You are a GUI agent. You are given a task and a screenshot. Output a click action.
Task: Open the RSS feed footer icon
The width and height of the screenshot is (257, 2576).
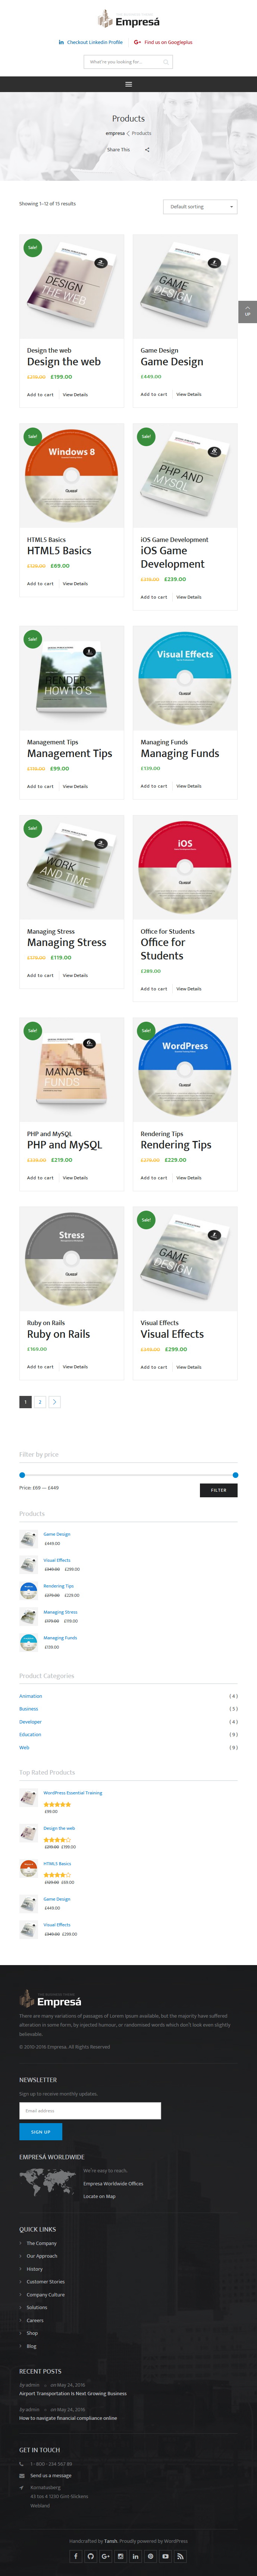(181, 2556)
